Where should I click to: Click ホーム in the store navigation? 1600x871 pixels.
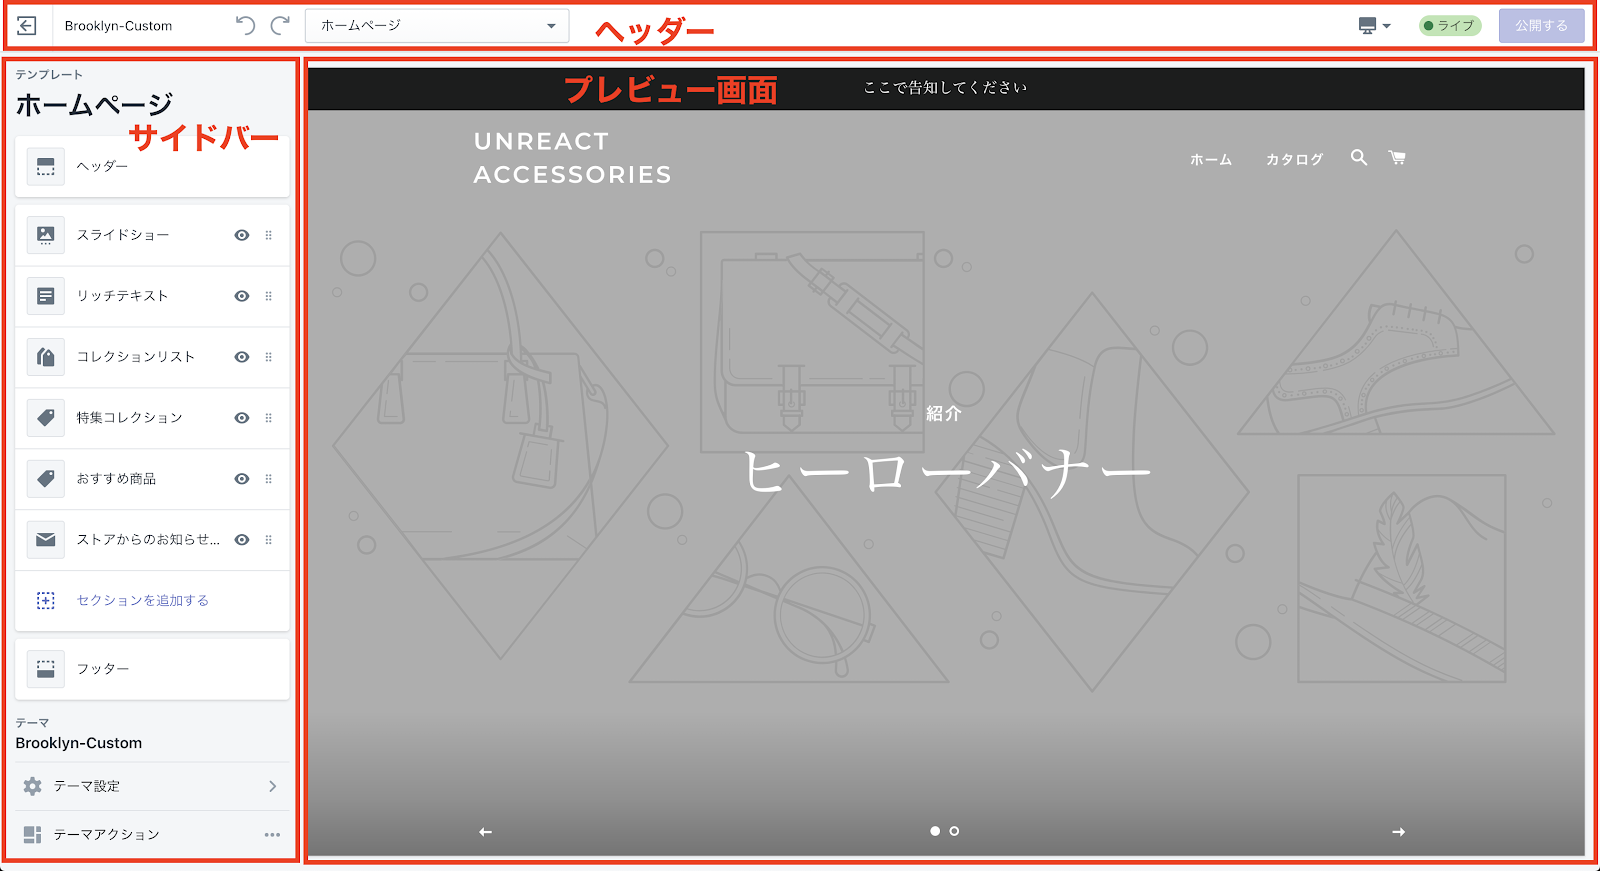[1210, 160]
